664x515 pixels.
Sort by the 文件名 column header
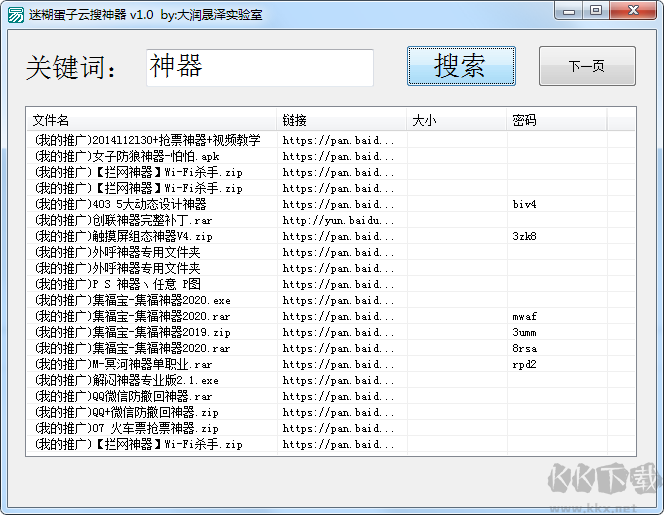(151, 120)
